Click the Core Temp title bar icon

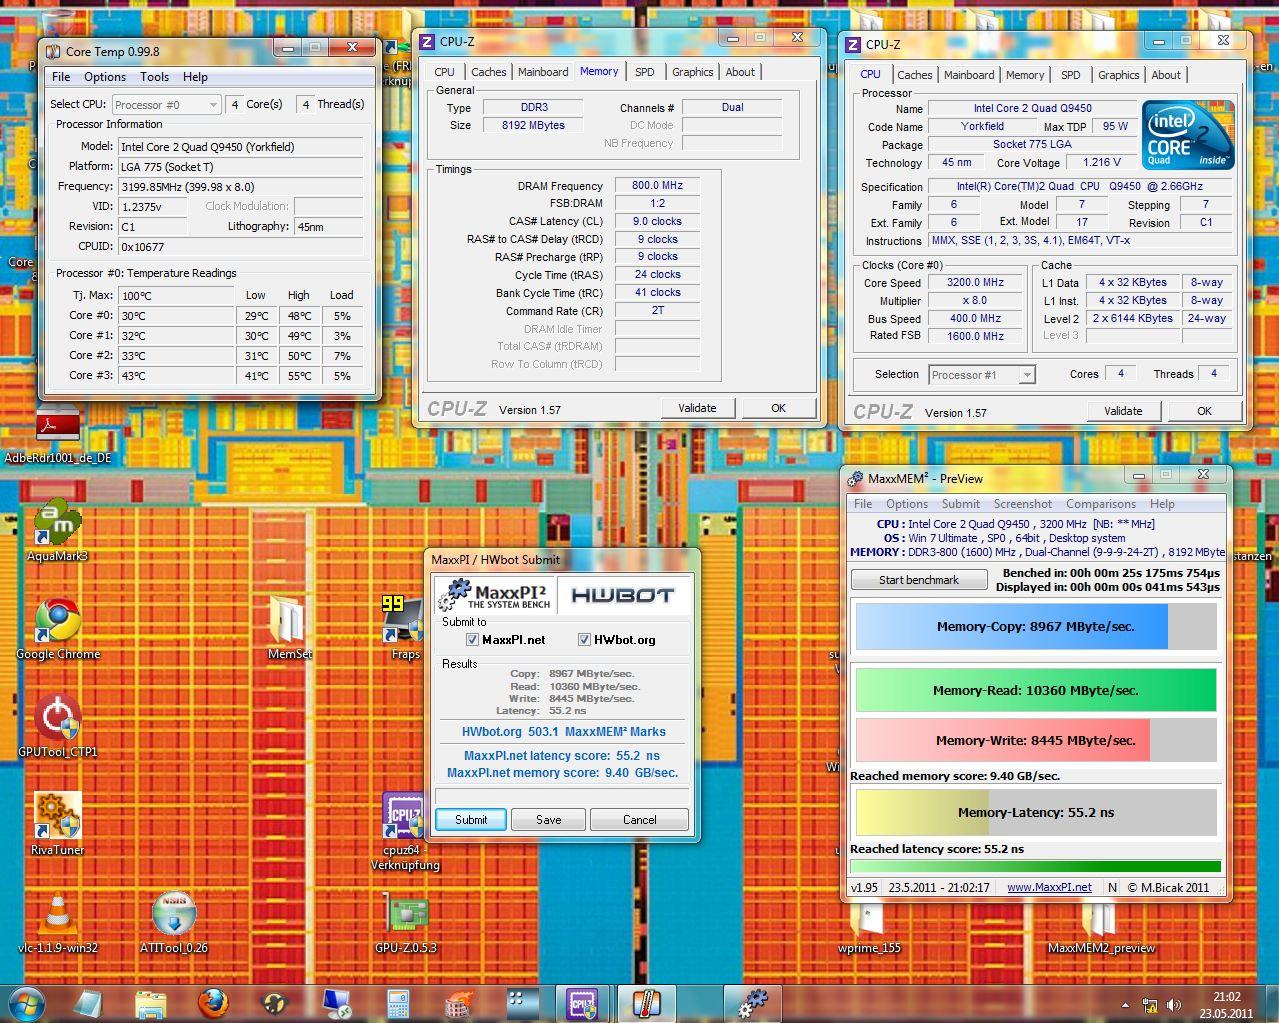[54, 51]
